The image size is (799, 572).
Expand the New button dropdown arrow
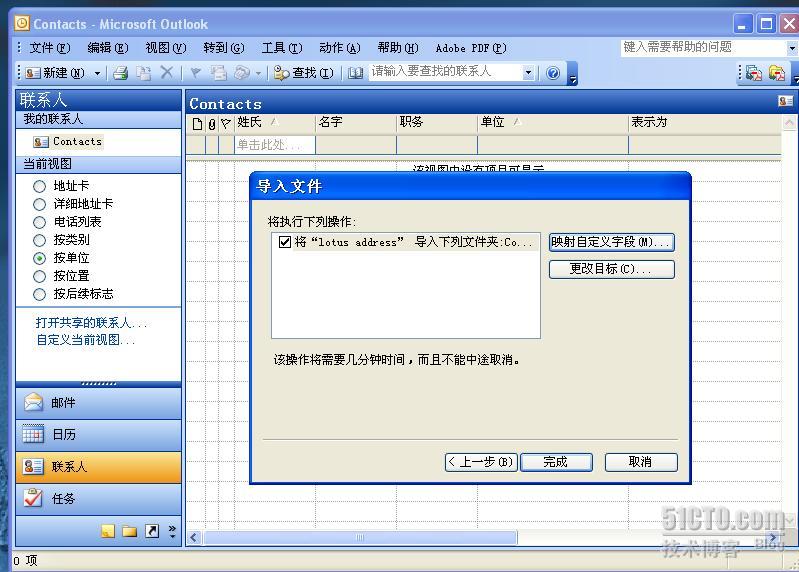coord(97,73)
